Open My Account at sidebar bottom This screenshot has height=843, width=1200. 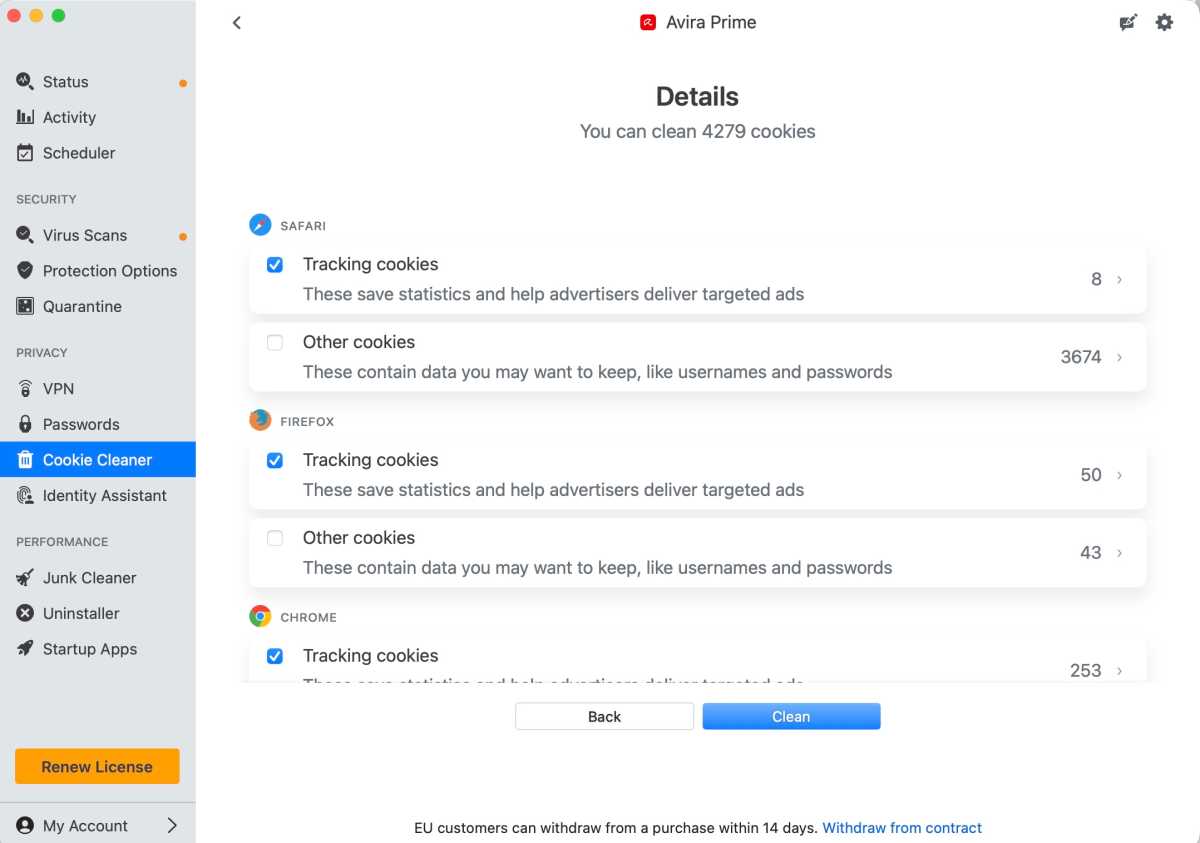coord(98,826)
